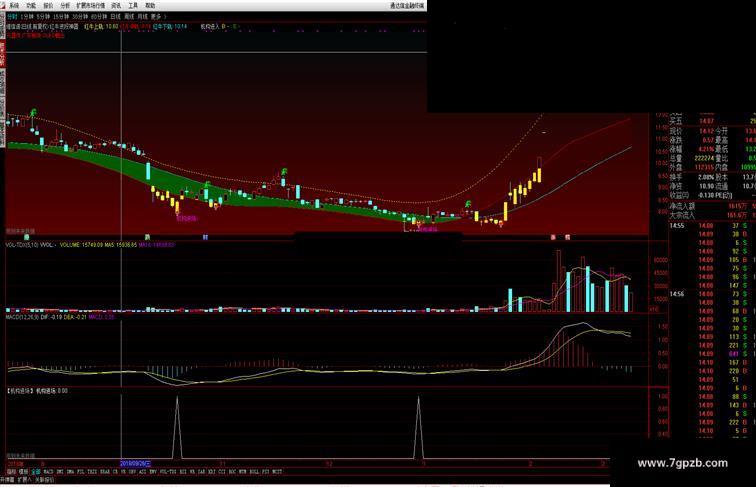756x487 pixels.
Task: Open the 扩展市场行情 menu
Action: pos(91,6)
